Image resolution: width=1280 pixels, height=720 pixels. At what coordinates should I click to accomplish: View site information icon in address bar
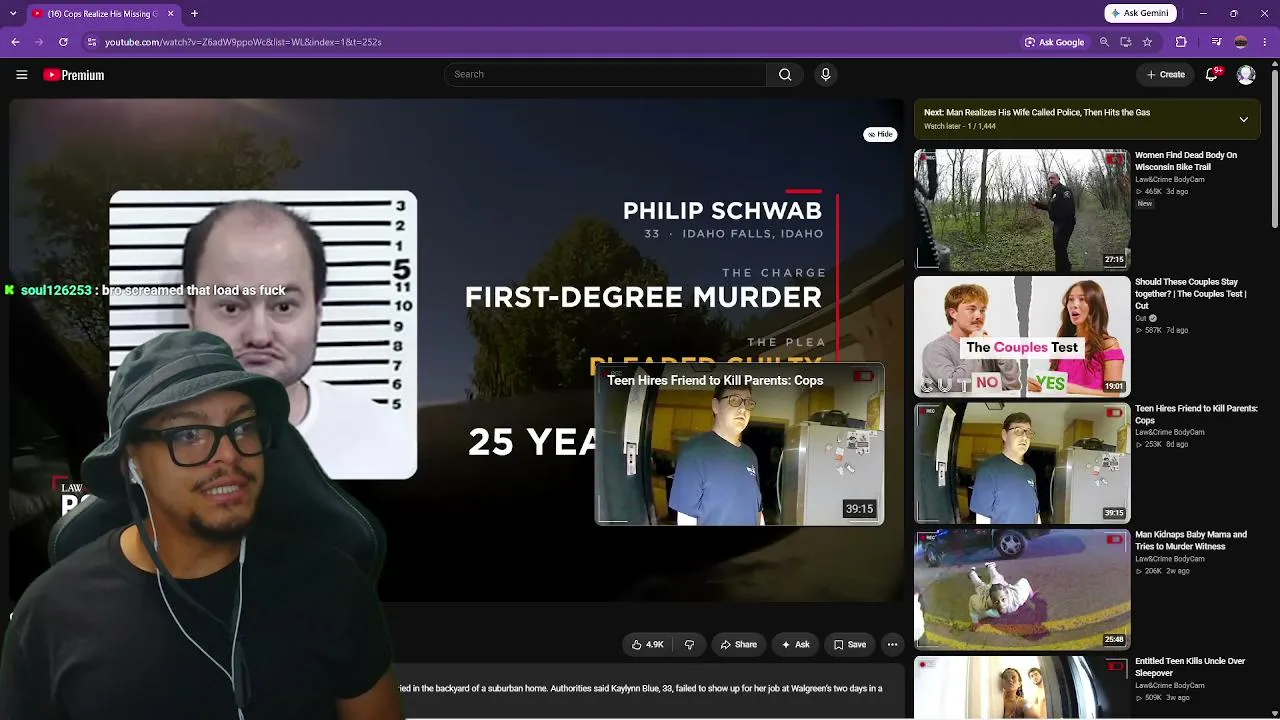(x=92, y=42)
